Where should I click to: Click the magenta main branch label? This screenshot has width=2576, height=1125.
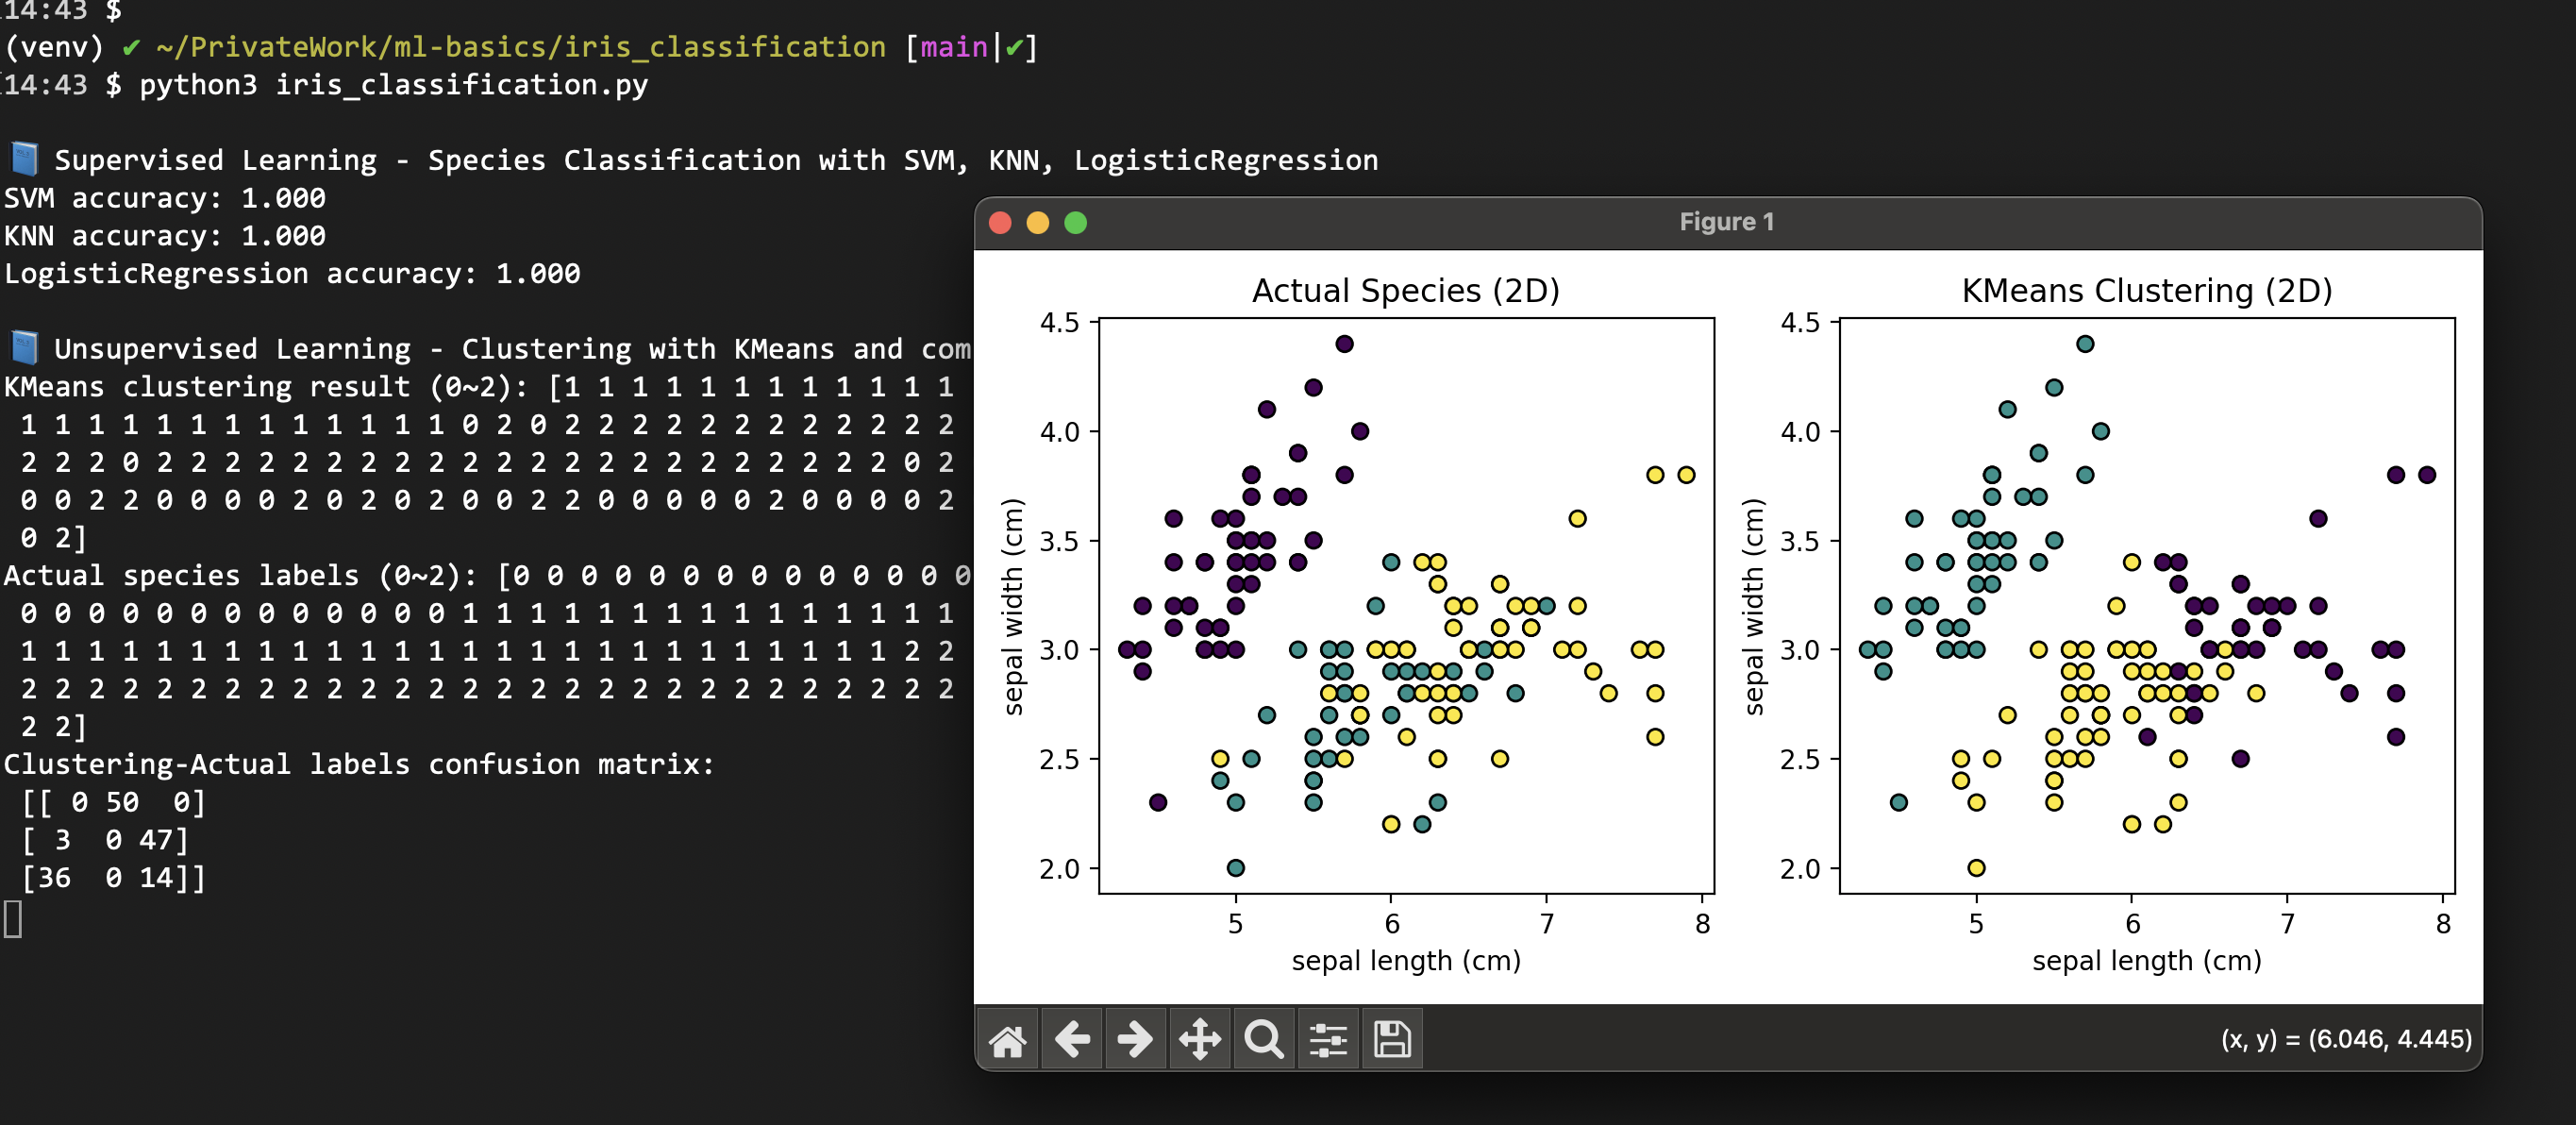coord(953,47)
